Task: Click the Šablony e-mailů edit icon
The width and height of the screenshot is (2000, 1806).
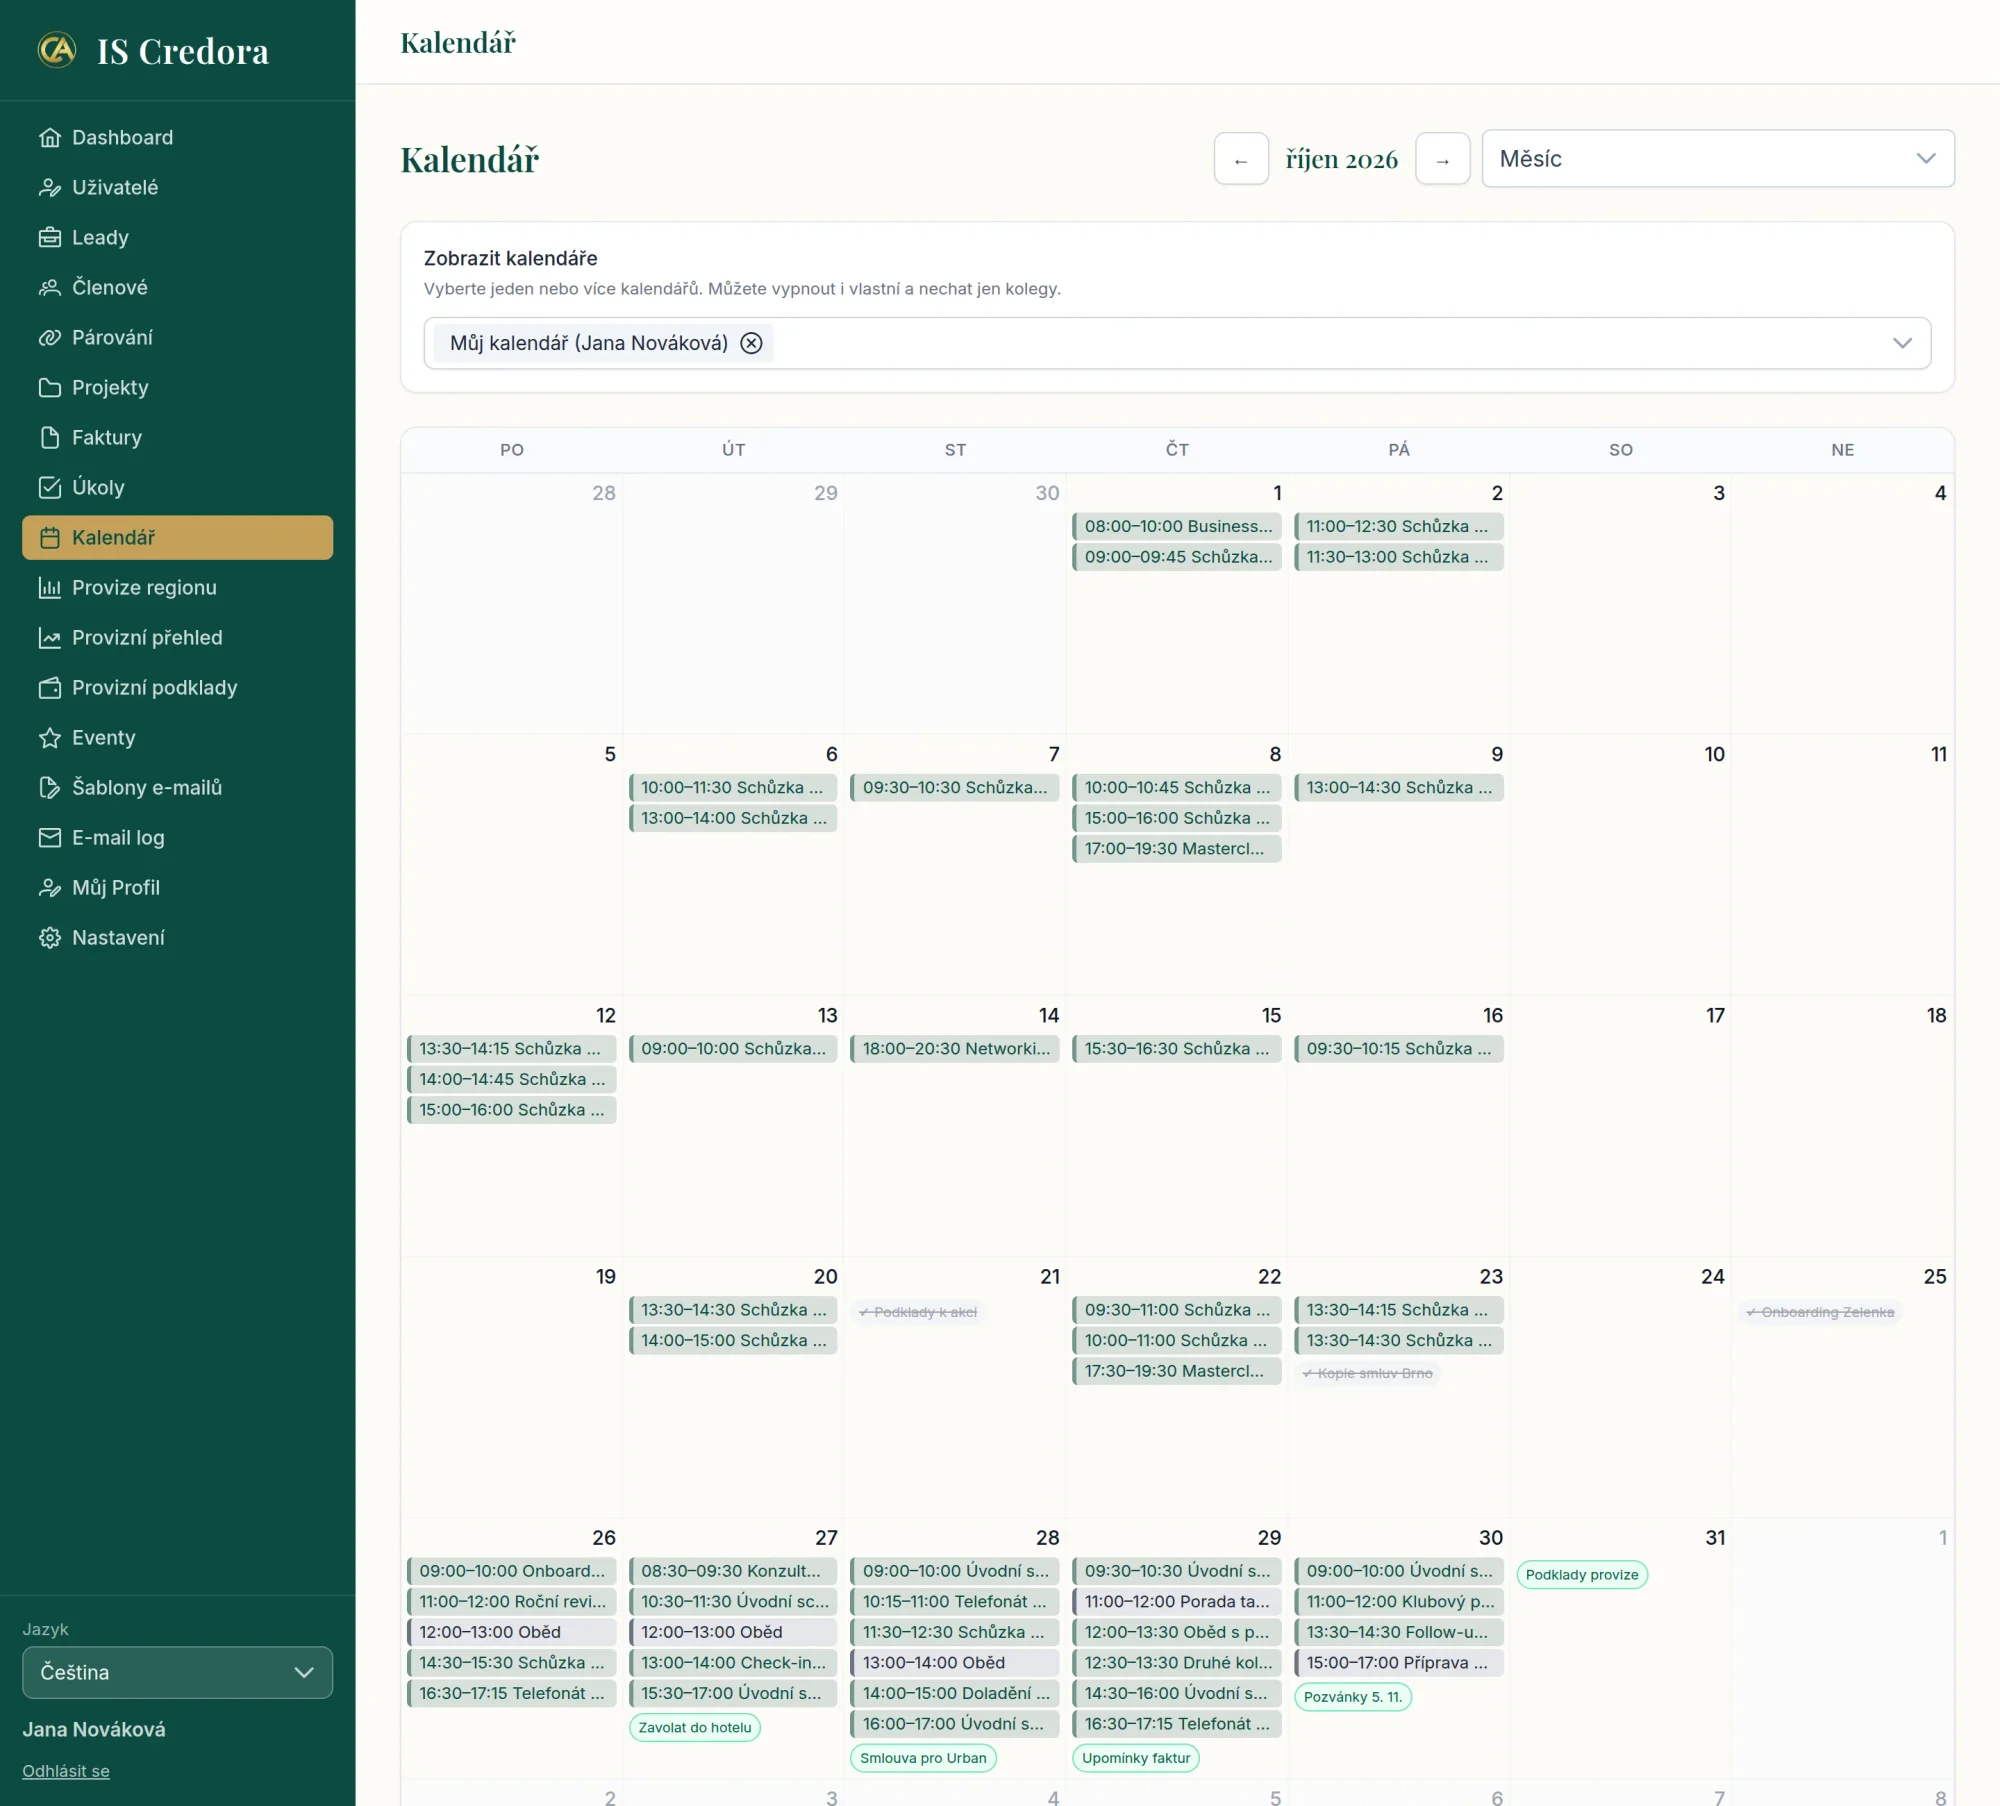Action: click(x=50, y=787)
